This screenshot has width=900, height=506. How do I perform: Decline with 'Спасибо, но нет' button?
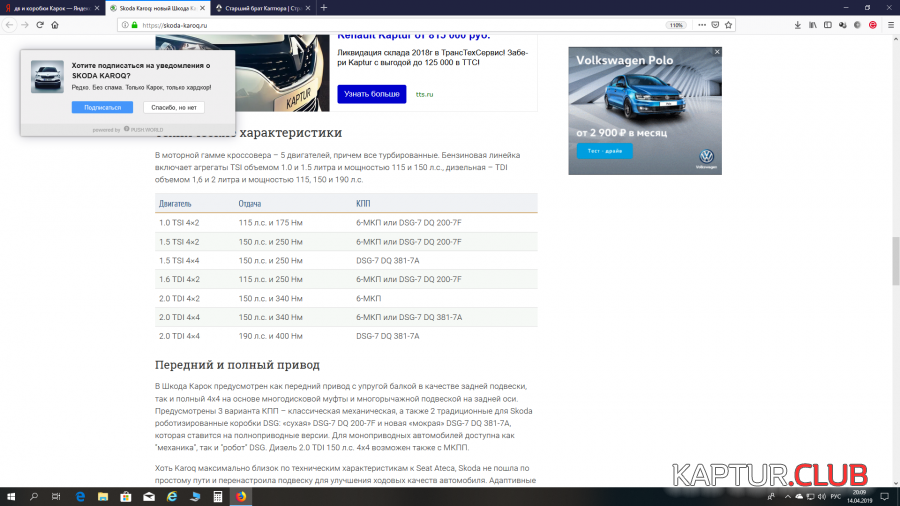coord(174,107)
